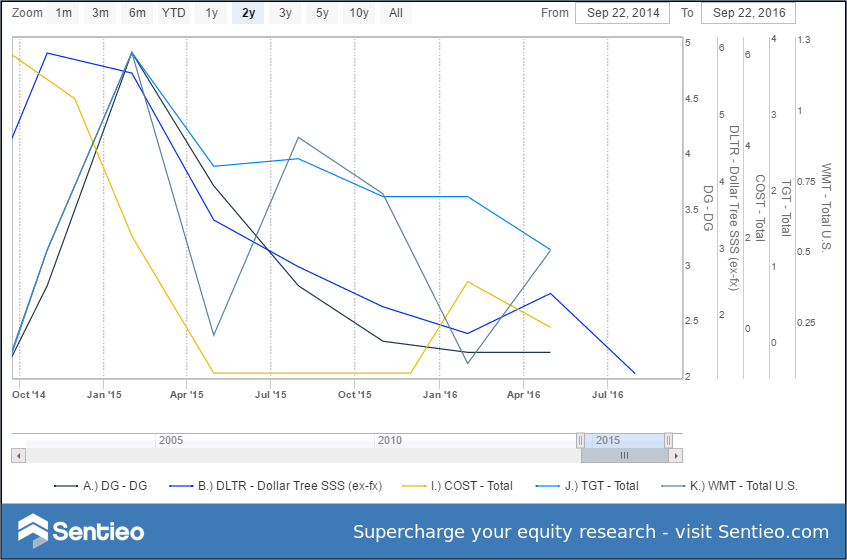Toggle WMT - Total U.S. legend entry
This screenshot has width=847, height=560.
[x=730, y=486]
